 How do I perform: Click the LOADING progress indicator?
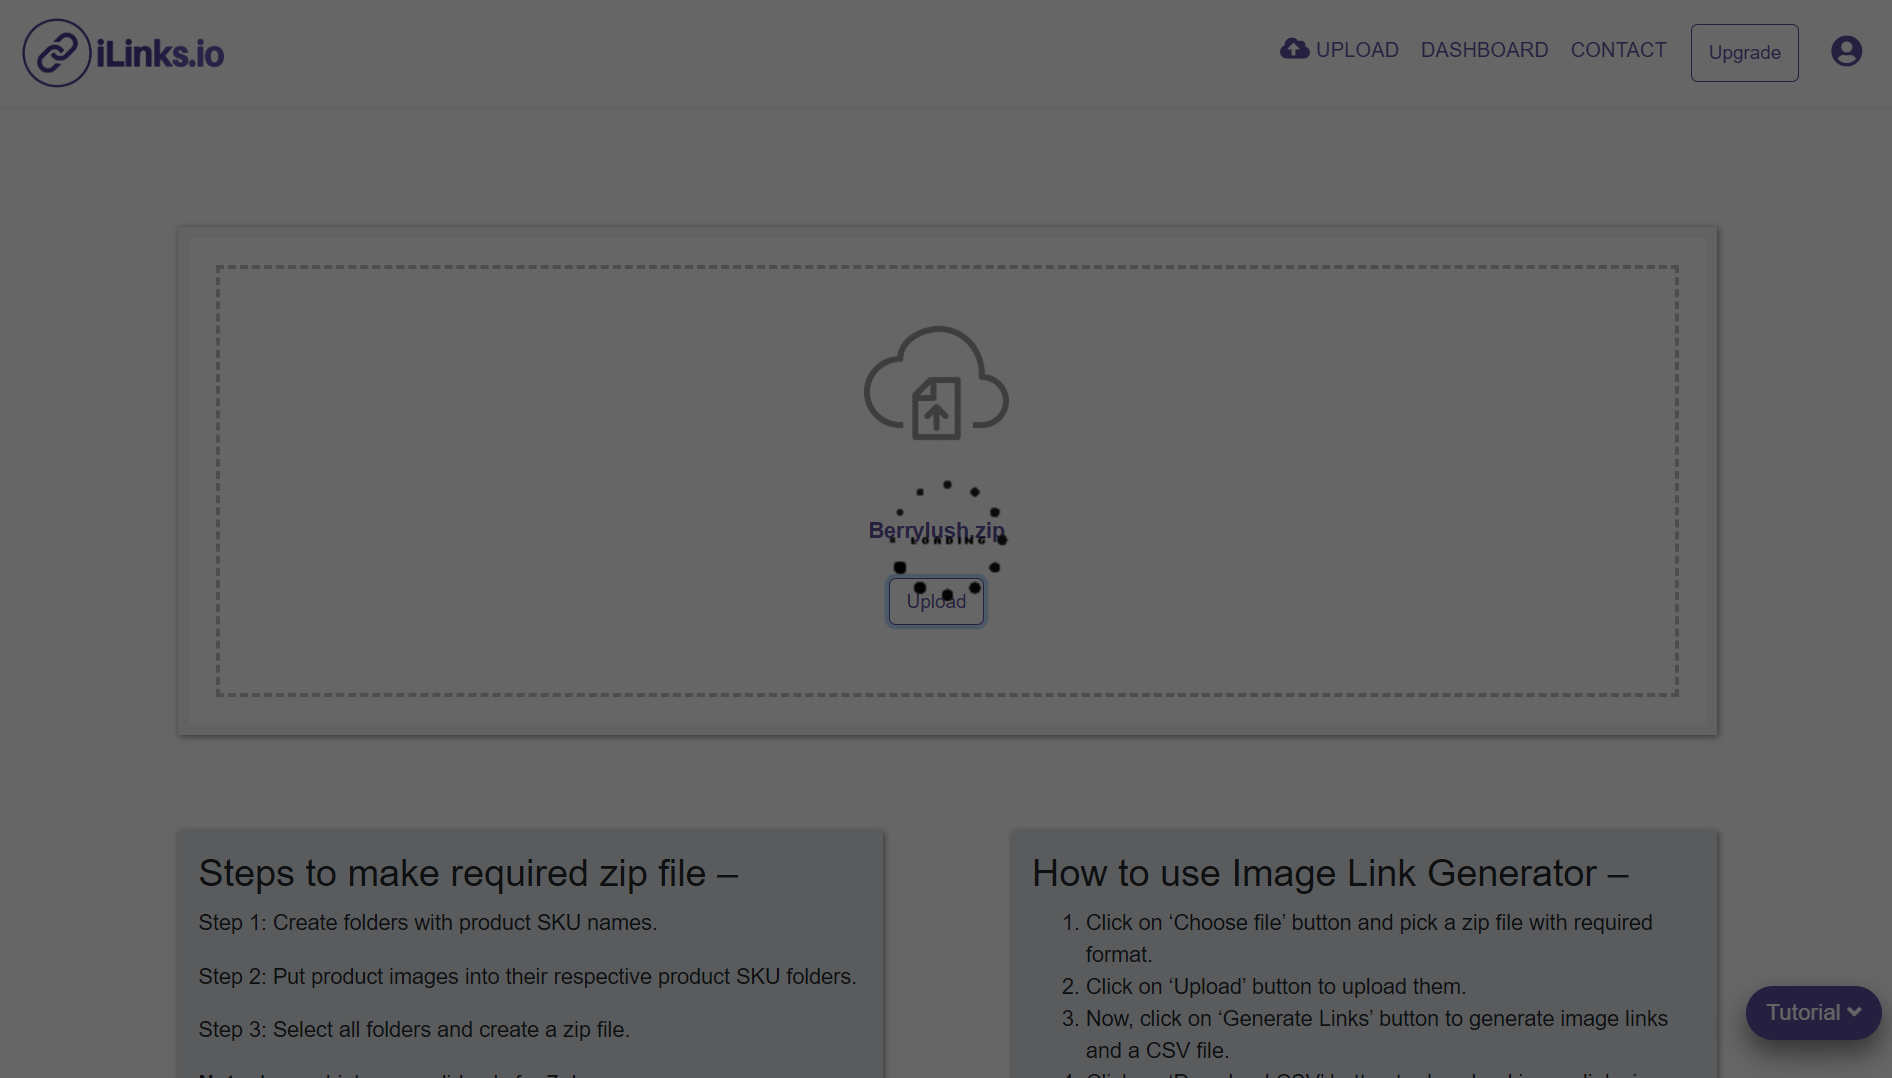tap(946, 540)
